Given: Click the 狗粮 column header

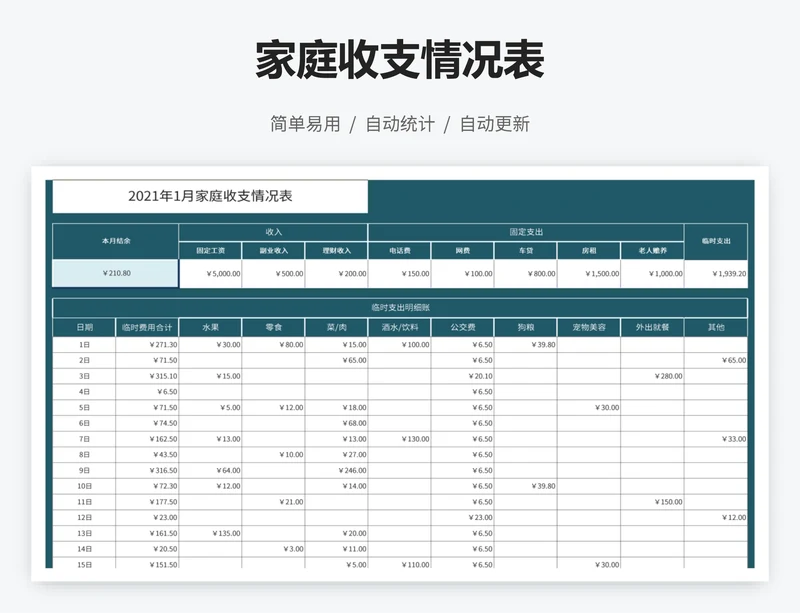Looking at the screenshot, I should coord(526,327).
